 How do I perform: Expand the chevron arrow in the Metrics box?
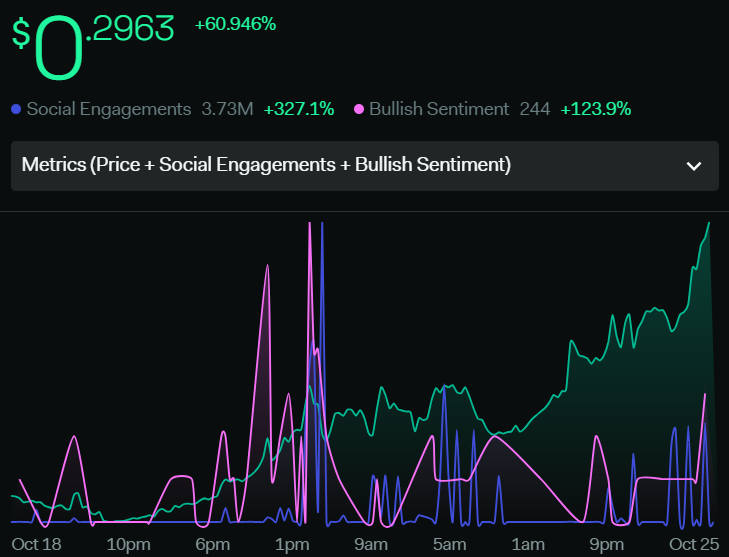click(x=694, y=166)
